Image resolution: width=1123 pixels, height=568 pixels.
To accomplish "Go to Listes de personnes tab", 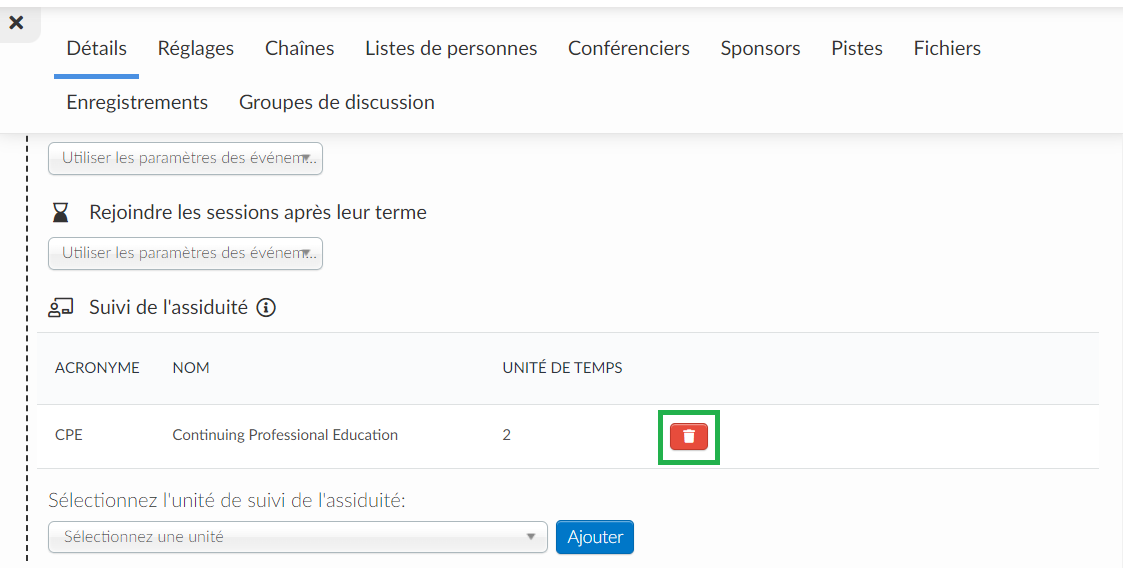I will pyautogui.click(x=451, y=49).
